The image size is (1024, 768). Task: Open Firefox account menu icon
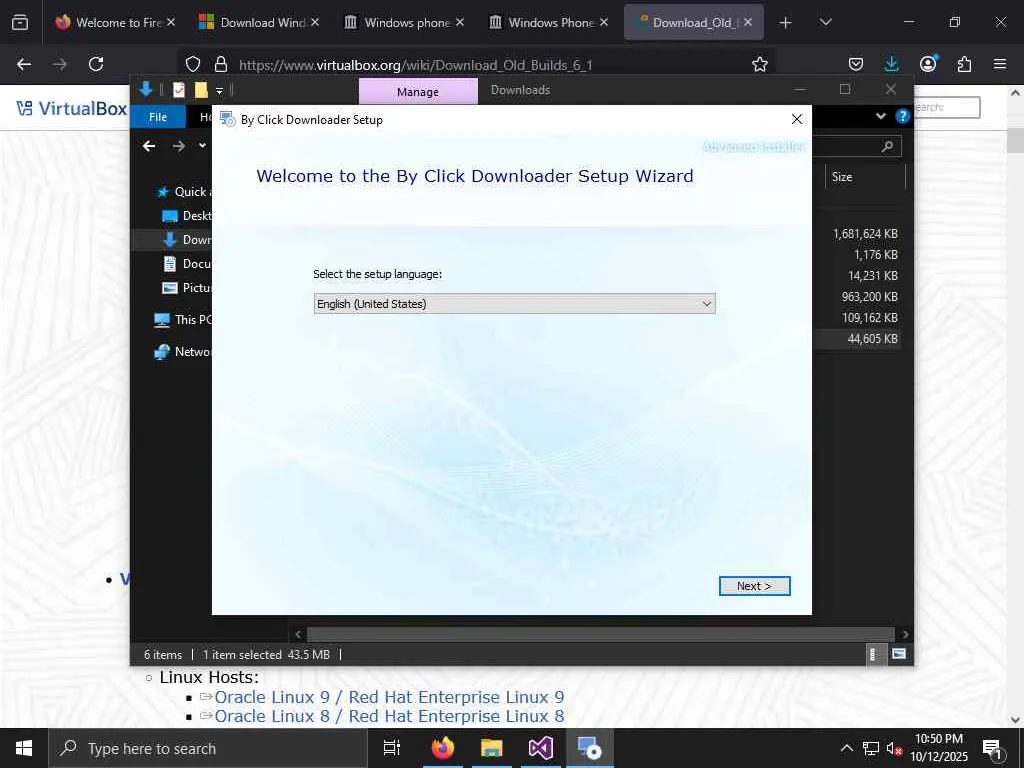point(928,64)
